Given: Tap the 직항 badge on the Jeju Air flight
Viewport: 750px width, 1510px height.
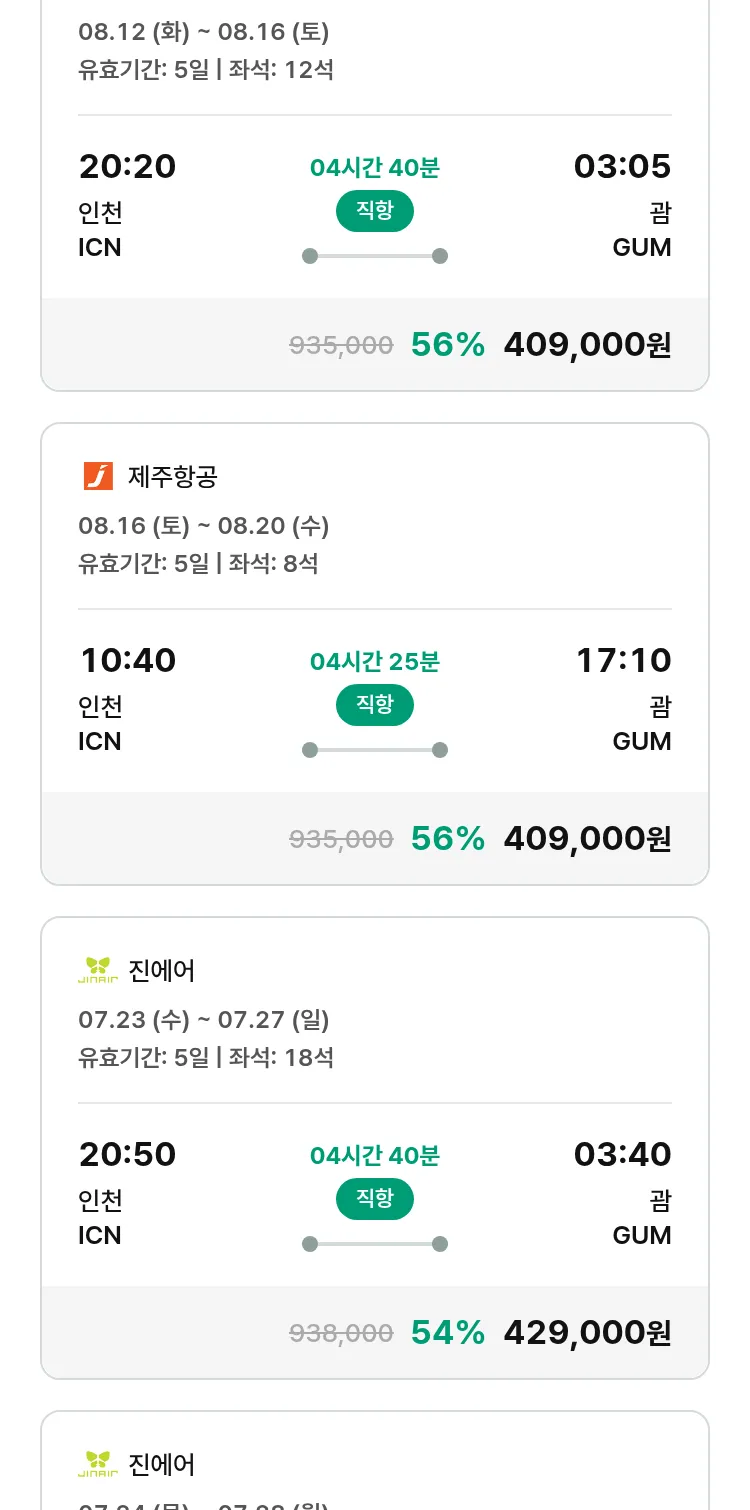Looking at the screenshot, I should click(x=374, y=705).
